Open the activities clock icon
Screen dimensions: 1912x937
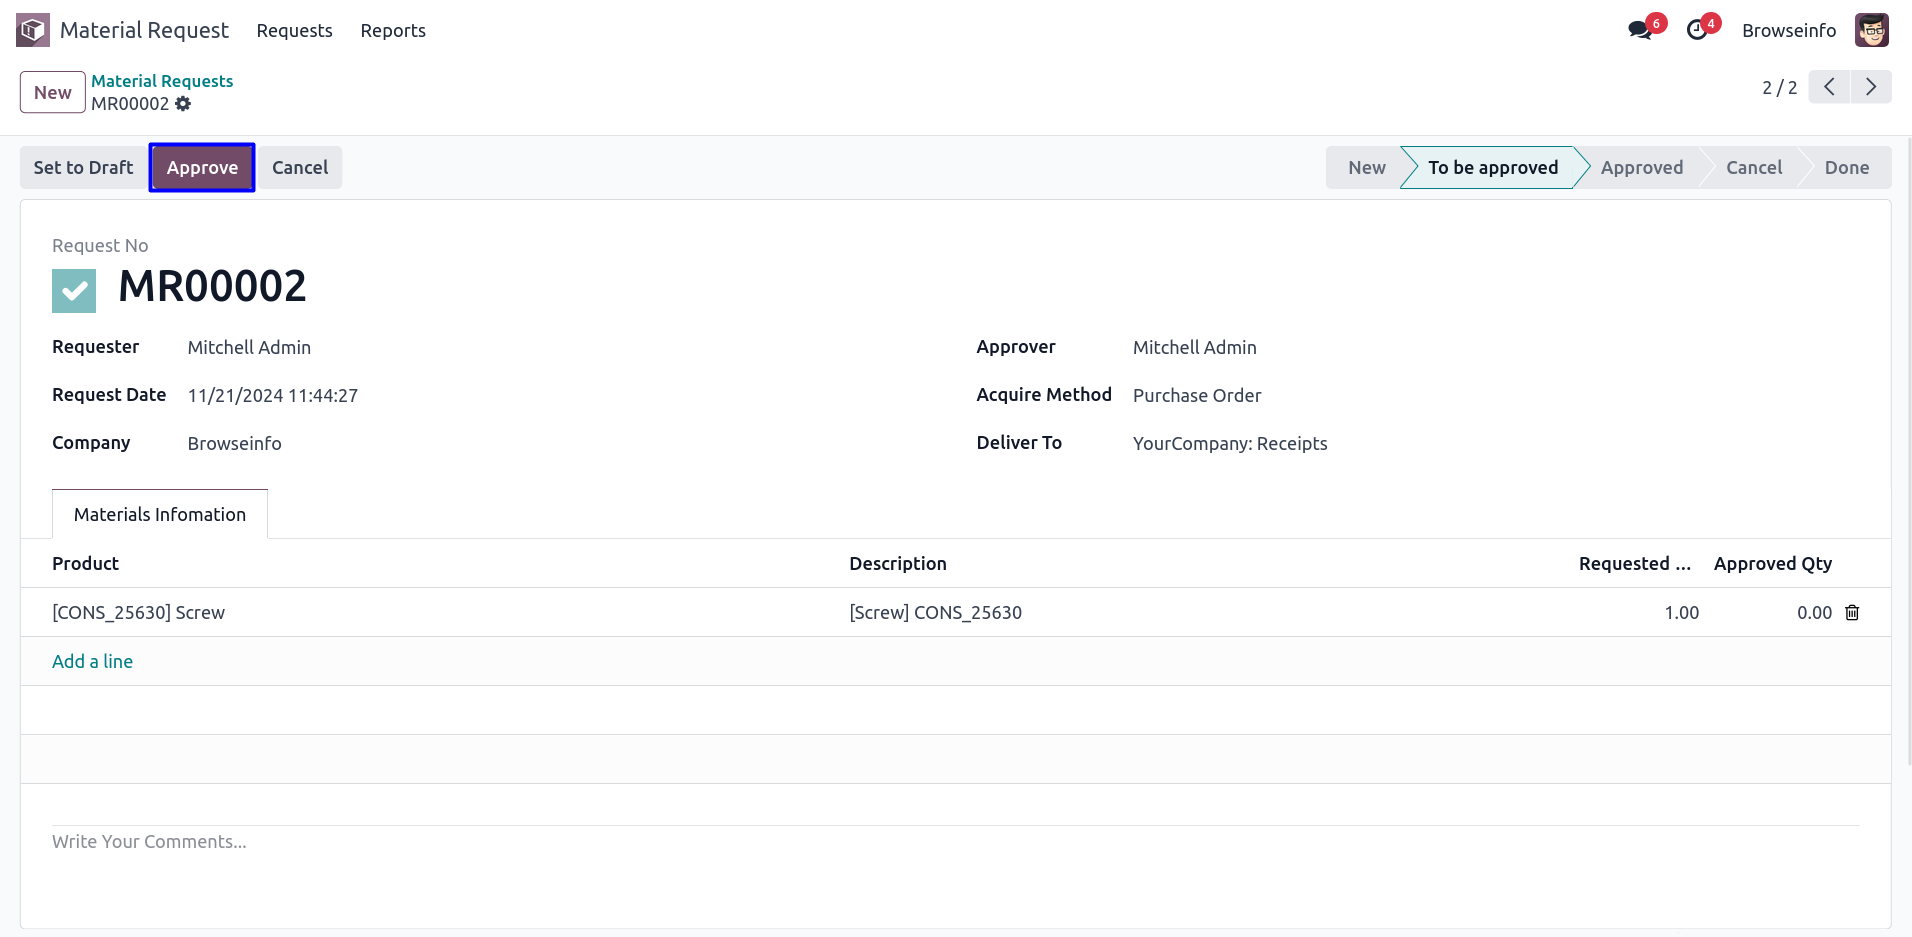[x=1697, y=30]
